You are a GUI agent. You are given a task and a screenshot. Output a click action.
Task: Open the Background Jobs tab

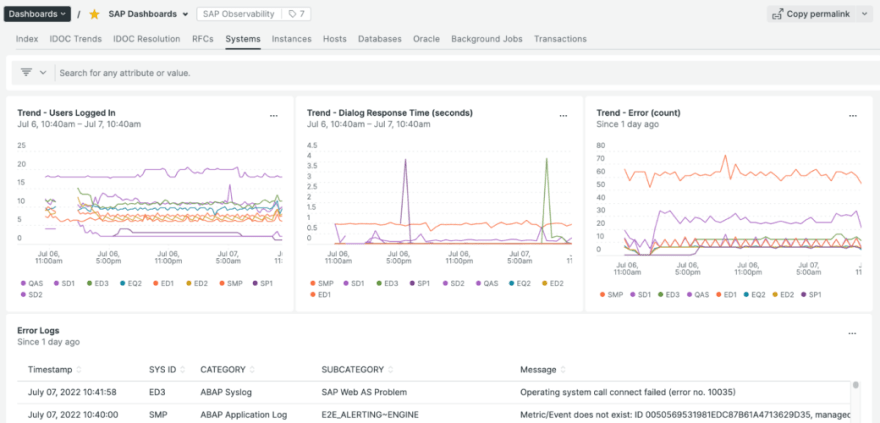click(486, 39)
